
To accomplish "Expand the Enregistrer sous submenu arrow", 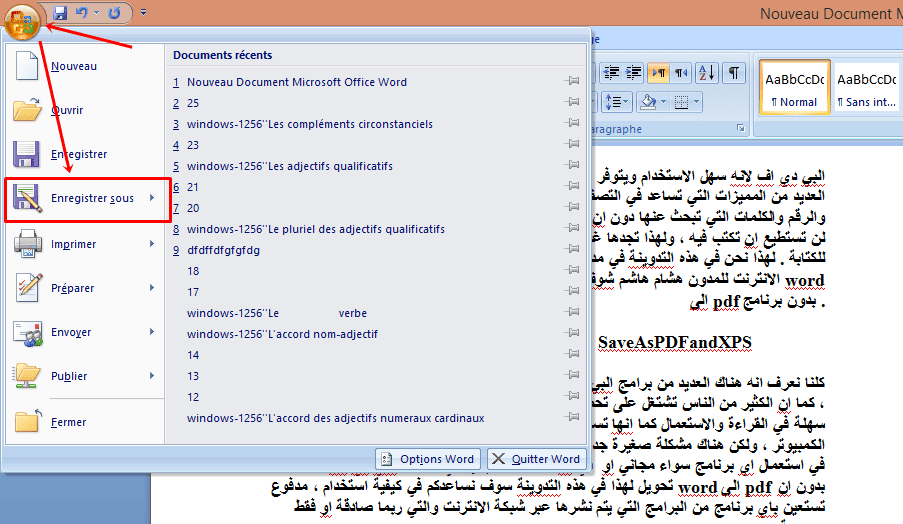I will point(152,198).
